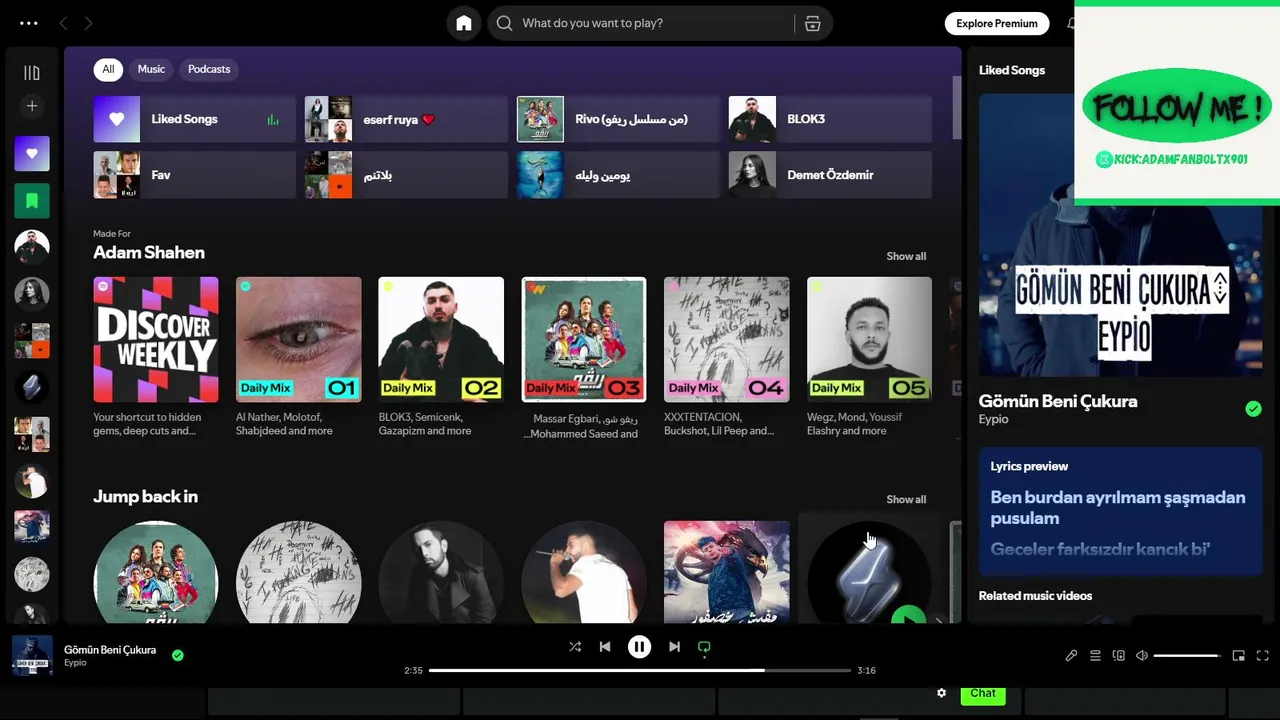
Task: Select the All filter chip
Action: (108, 69)
